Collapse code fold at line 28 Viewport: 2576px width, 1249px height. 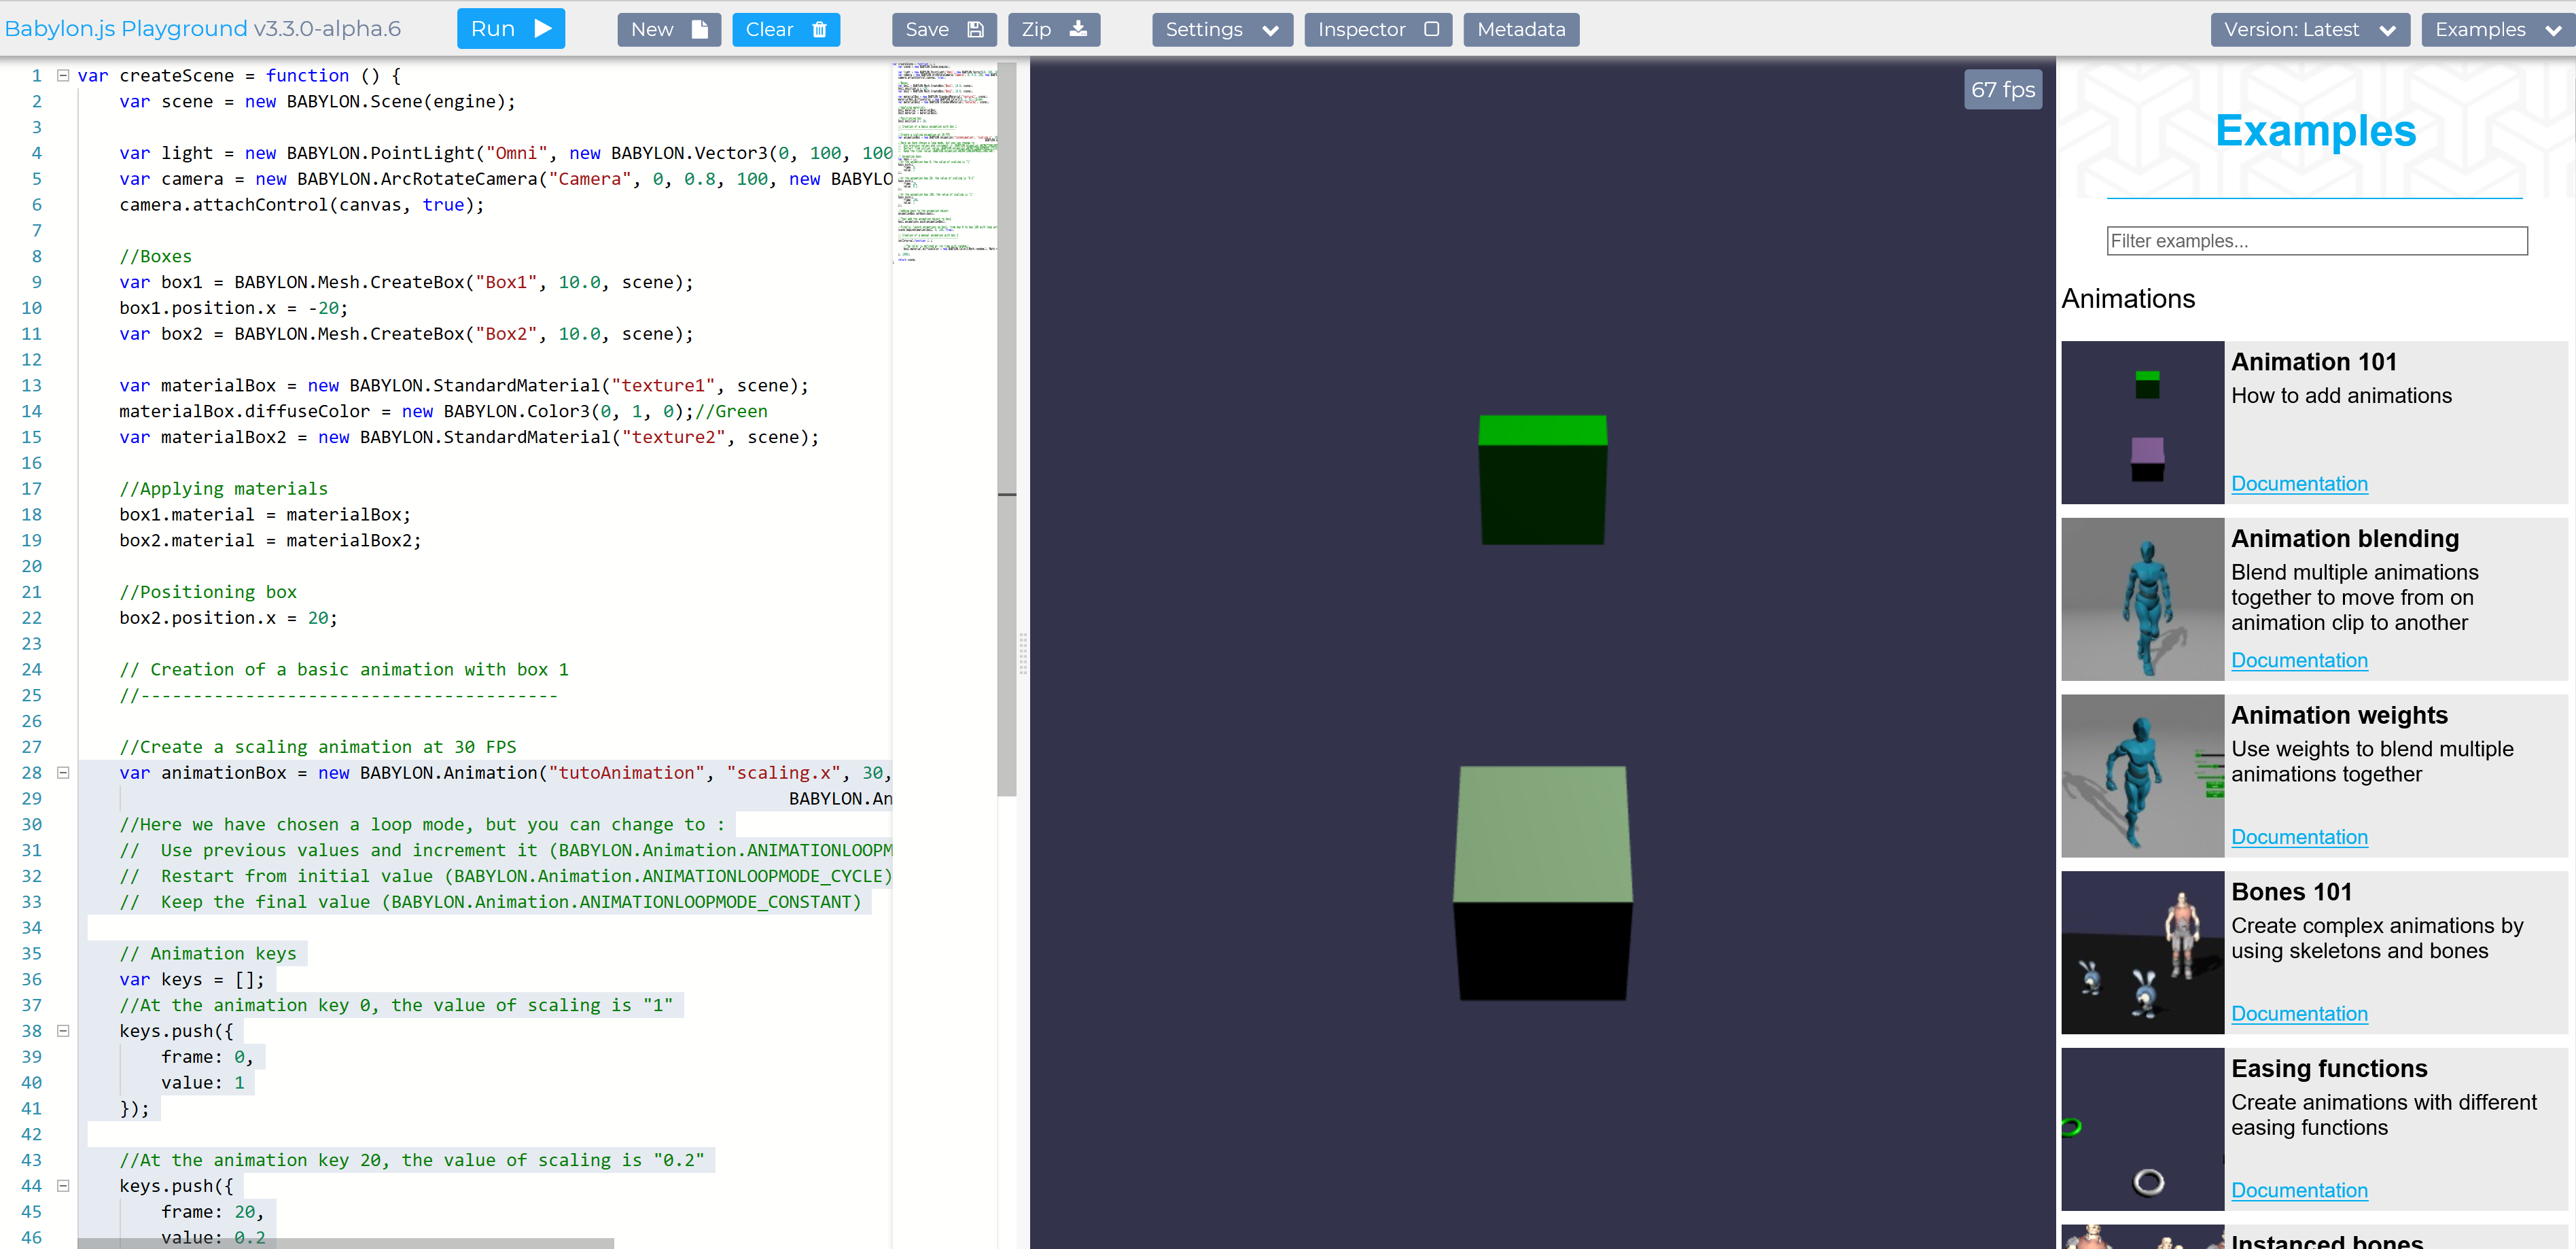point(63,772)
